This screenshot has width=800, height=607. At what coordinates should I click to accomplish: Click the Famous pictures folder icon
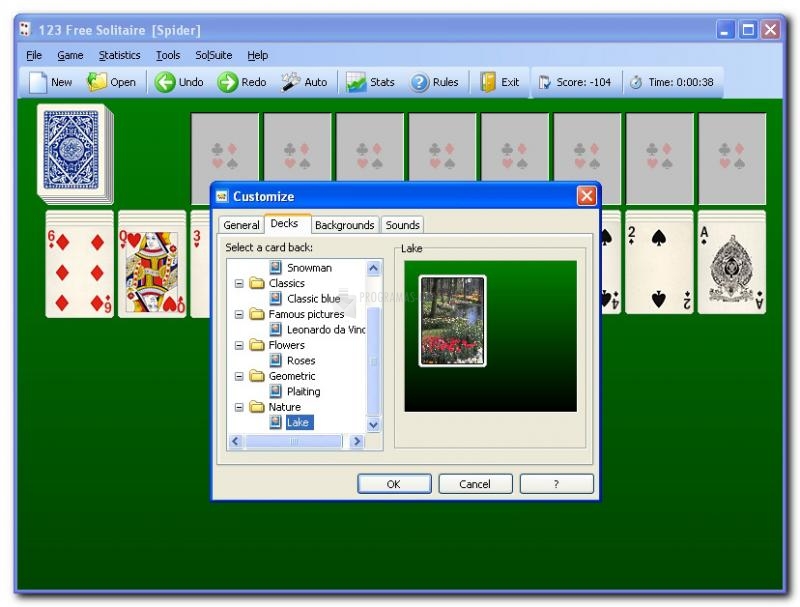[257, 314]
